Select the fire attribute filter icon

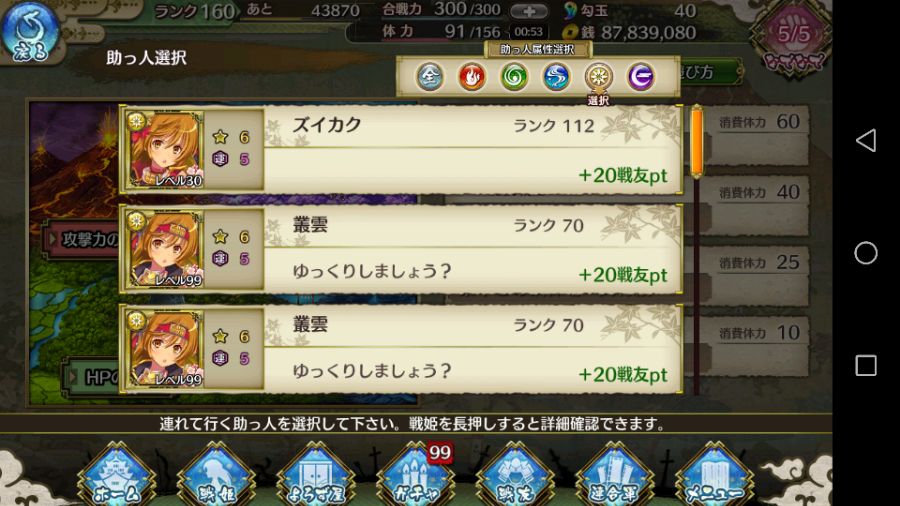tap(471, 77)
